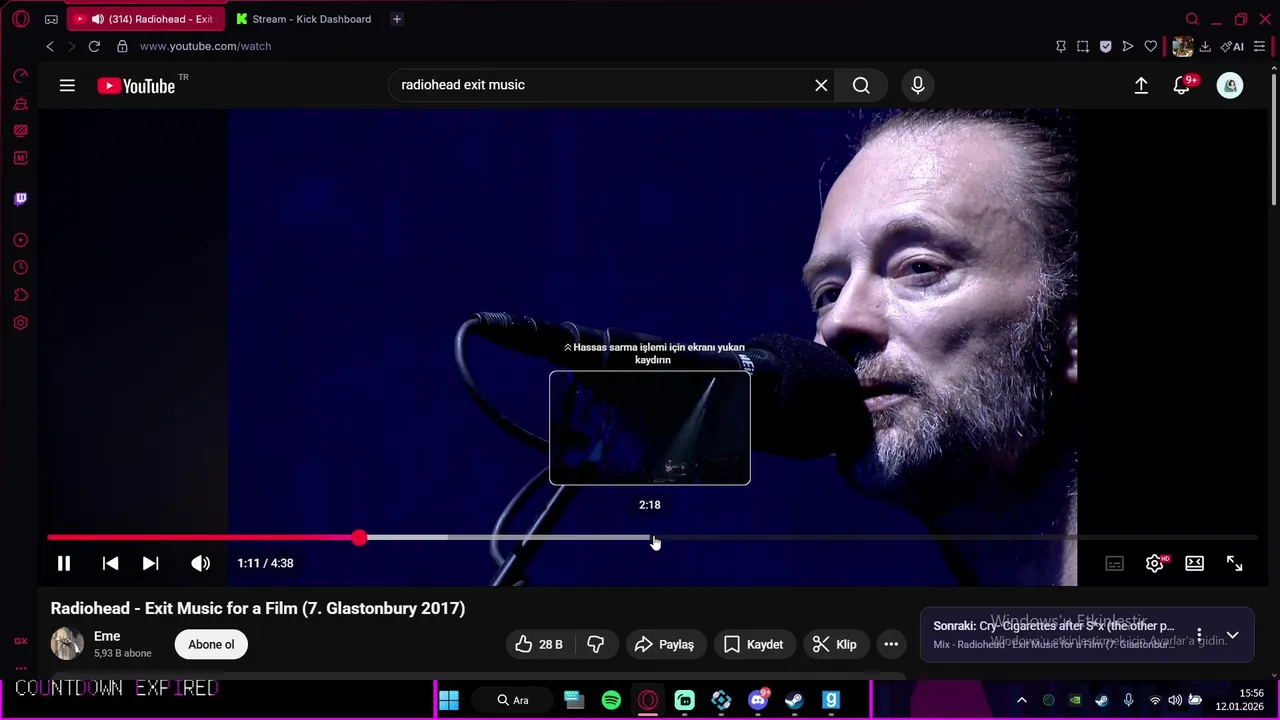Open the ad blocker shield icon

pyautogui.click(x=1105, y=46)
